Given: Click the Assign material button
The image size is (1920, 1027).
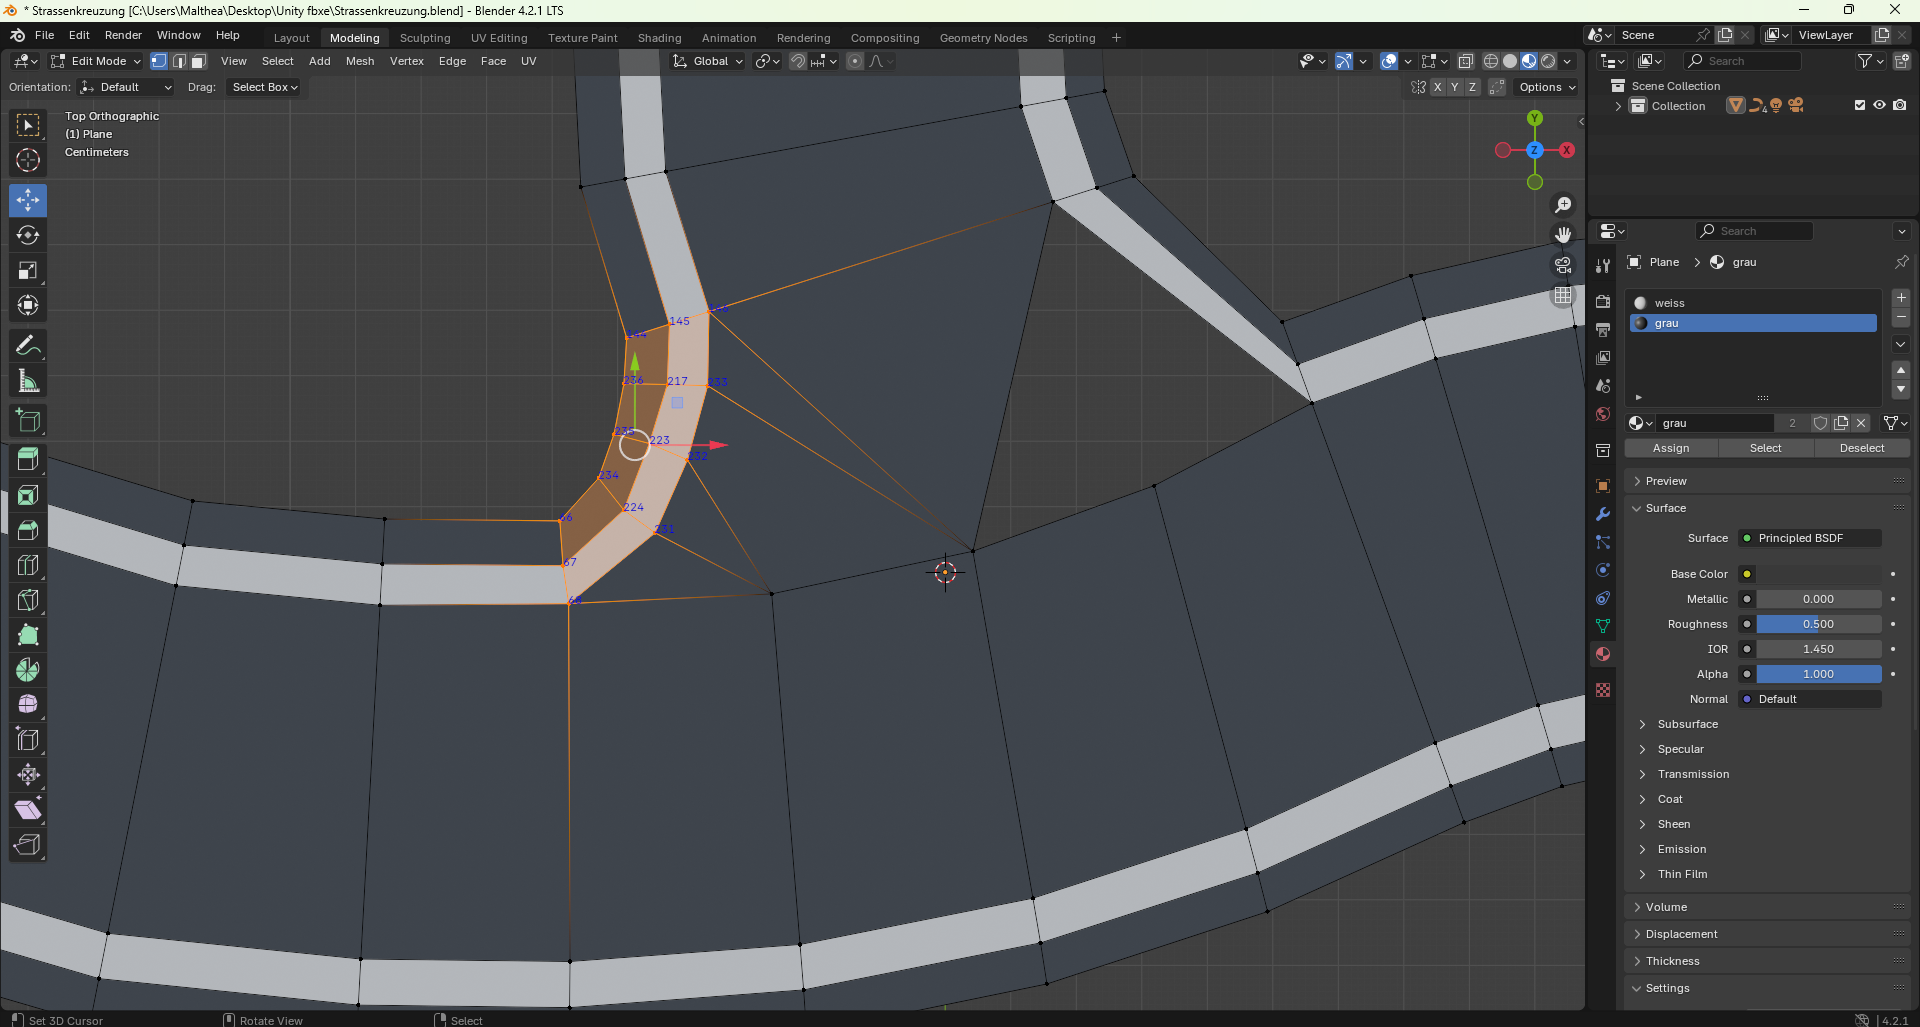Looking at the screenshot, I should [1670, 448].
